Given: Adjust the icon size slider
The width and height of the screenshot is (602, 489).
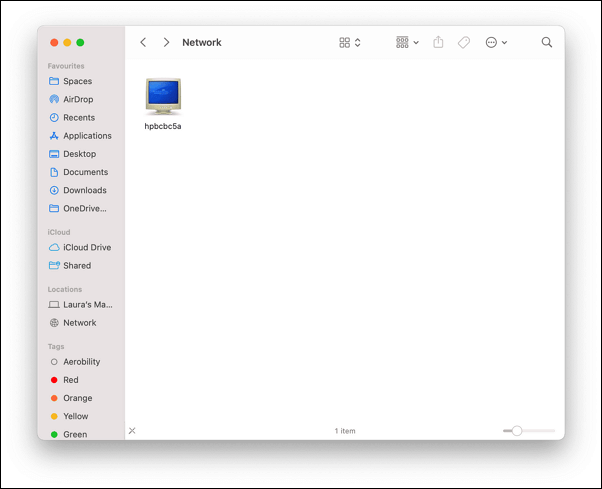Looking at the screenshot, I should click(517, 431).
